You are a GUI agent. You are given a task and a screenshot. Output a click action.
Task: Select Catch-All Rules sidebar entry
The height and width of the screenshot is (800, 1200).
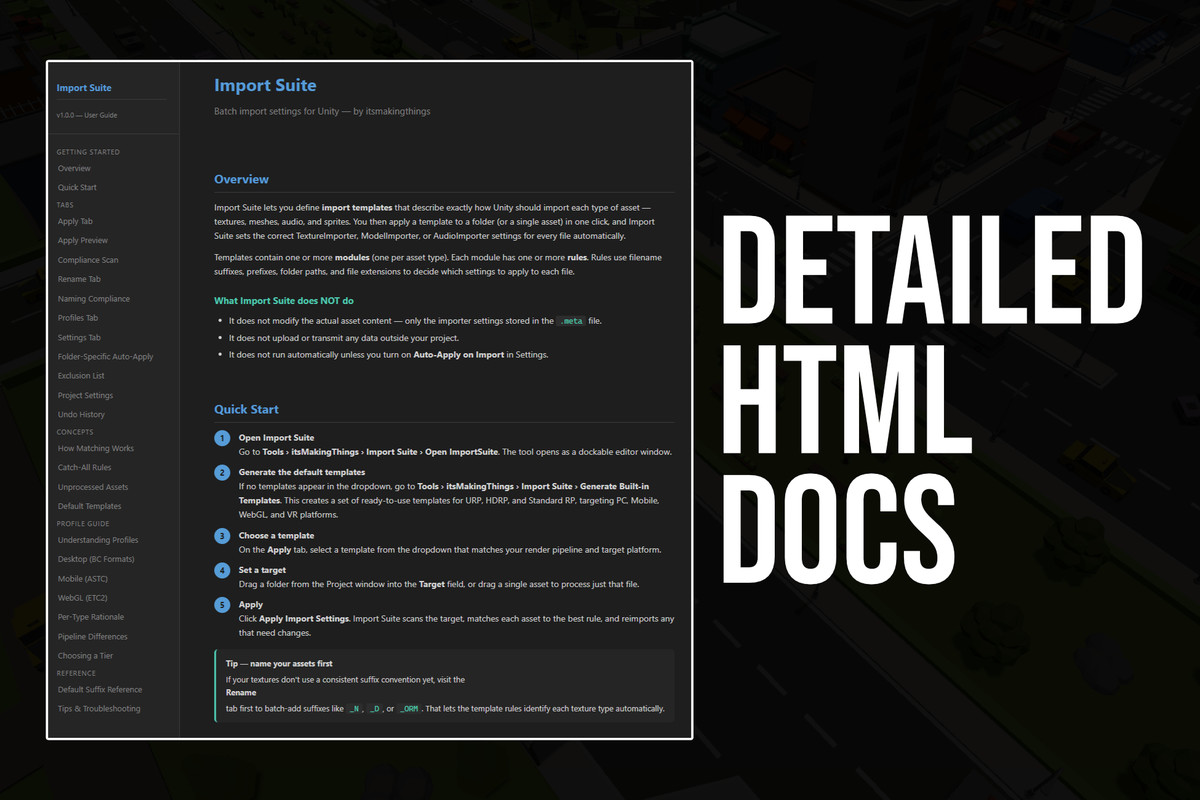coord(84,467)
